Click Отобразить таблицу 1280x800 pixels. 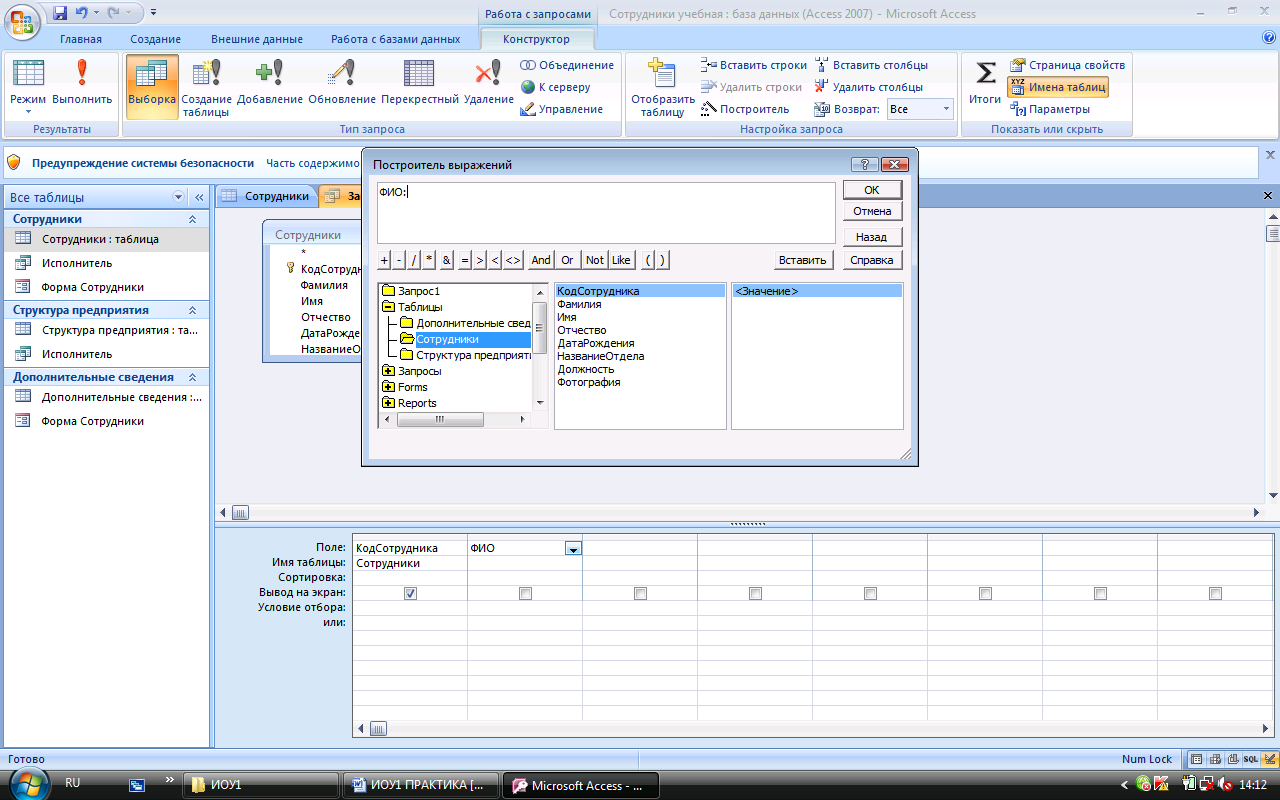663,88
